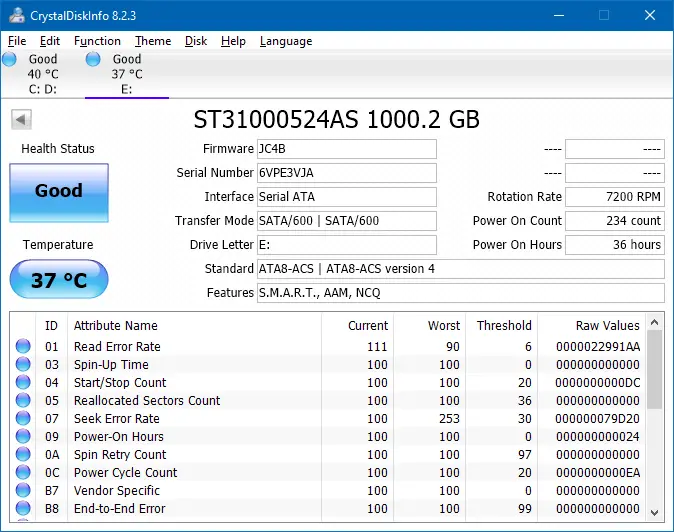The image size is (674, 532).
Task: Click status orb for C: D: drive
Action: point(9,59)
